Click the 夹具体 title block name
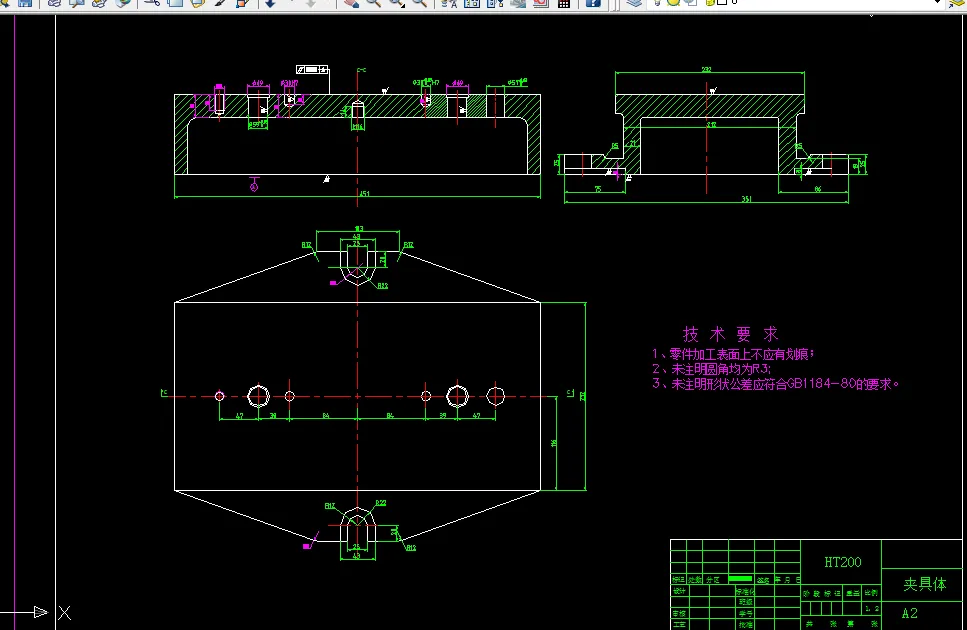 [x=924, y=584]
